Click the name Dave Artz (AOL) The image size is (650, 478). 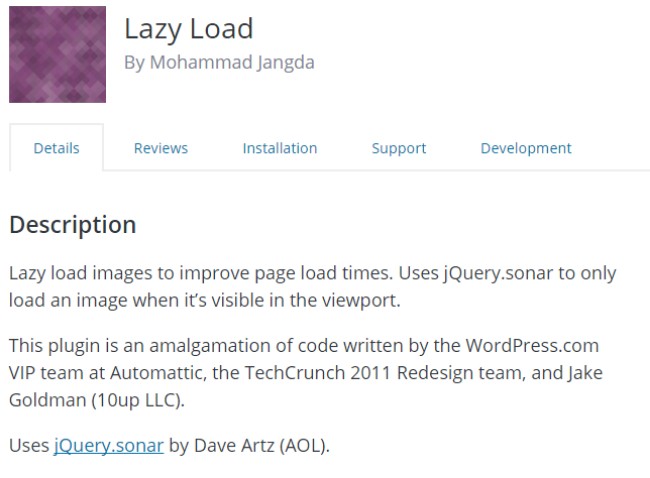[262, 446]
